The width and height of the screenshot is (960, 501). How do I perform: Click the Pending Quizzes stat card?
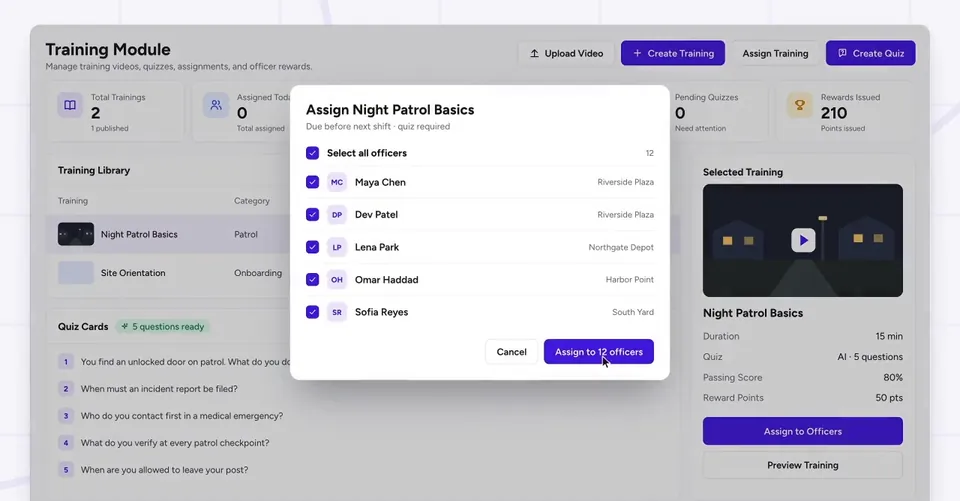point(718,112)
